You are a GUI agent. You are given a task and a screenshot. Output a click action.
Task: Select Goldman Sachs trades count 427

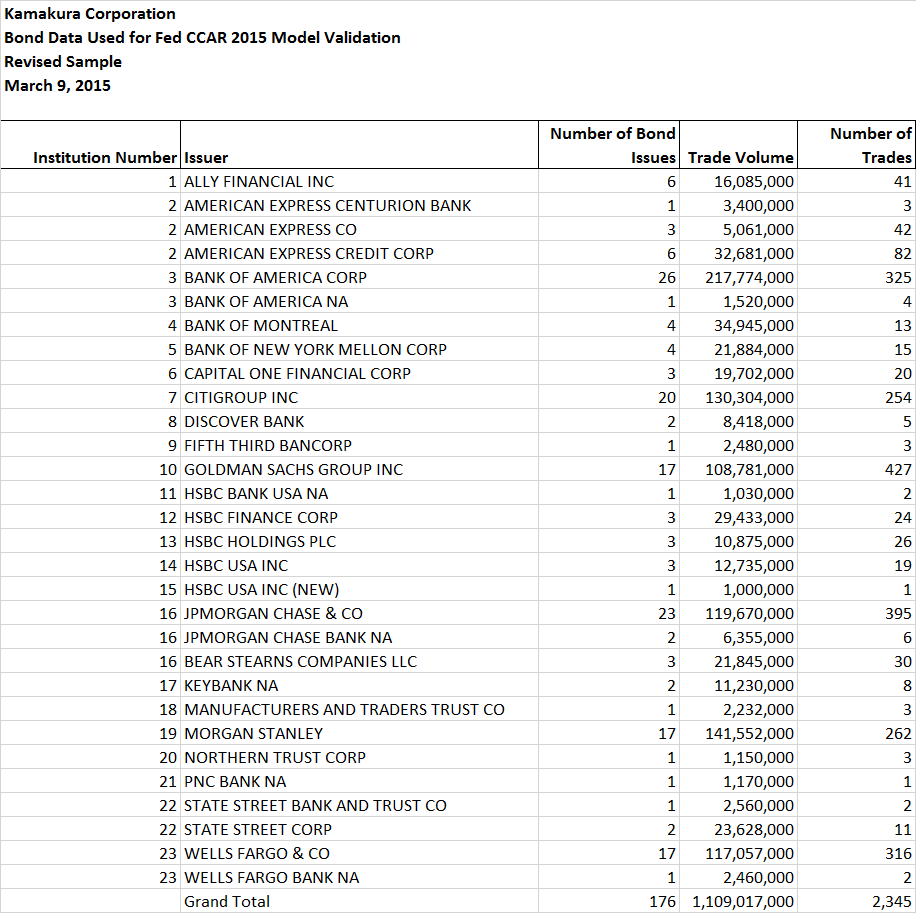pyautogui.click(x=856, y=469)
